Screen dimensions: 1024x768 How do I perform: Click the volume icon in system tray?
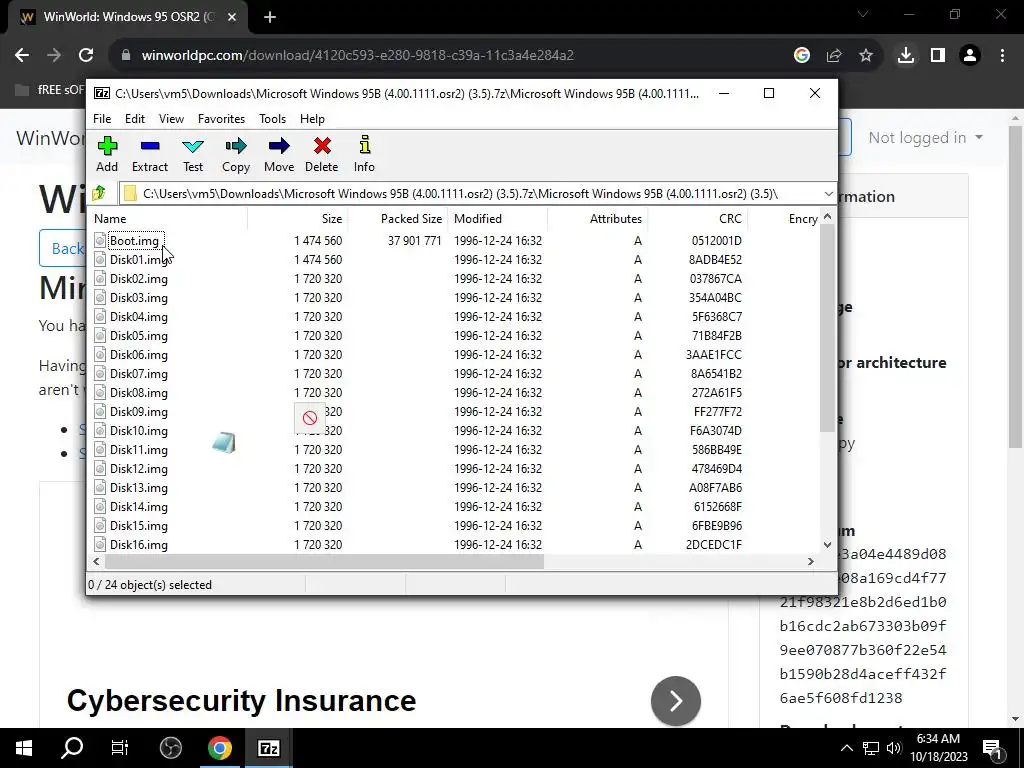(x=894, y=748)
